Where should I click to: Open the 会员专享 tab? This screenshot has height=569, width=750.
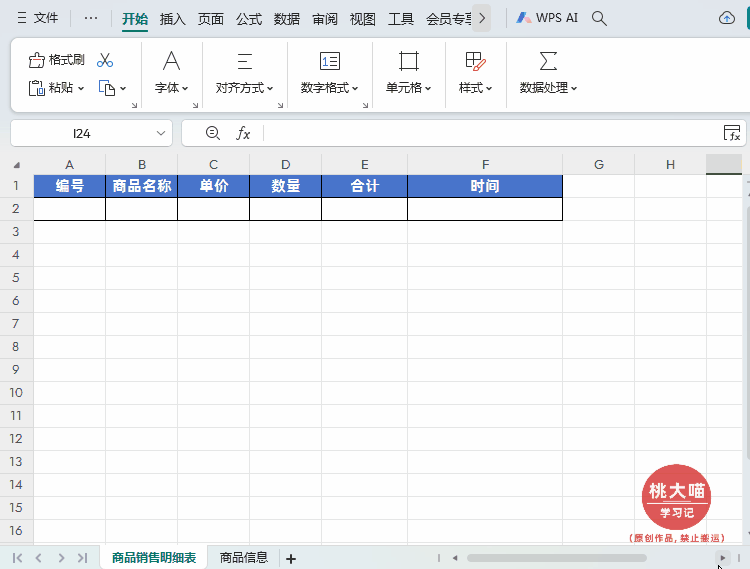(x=448, y=19)
